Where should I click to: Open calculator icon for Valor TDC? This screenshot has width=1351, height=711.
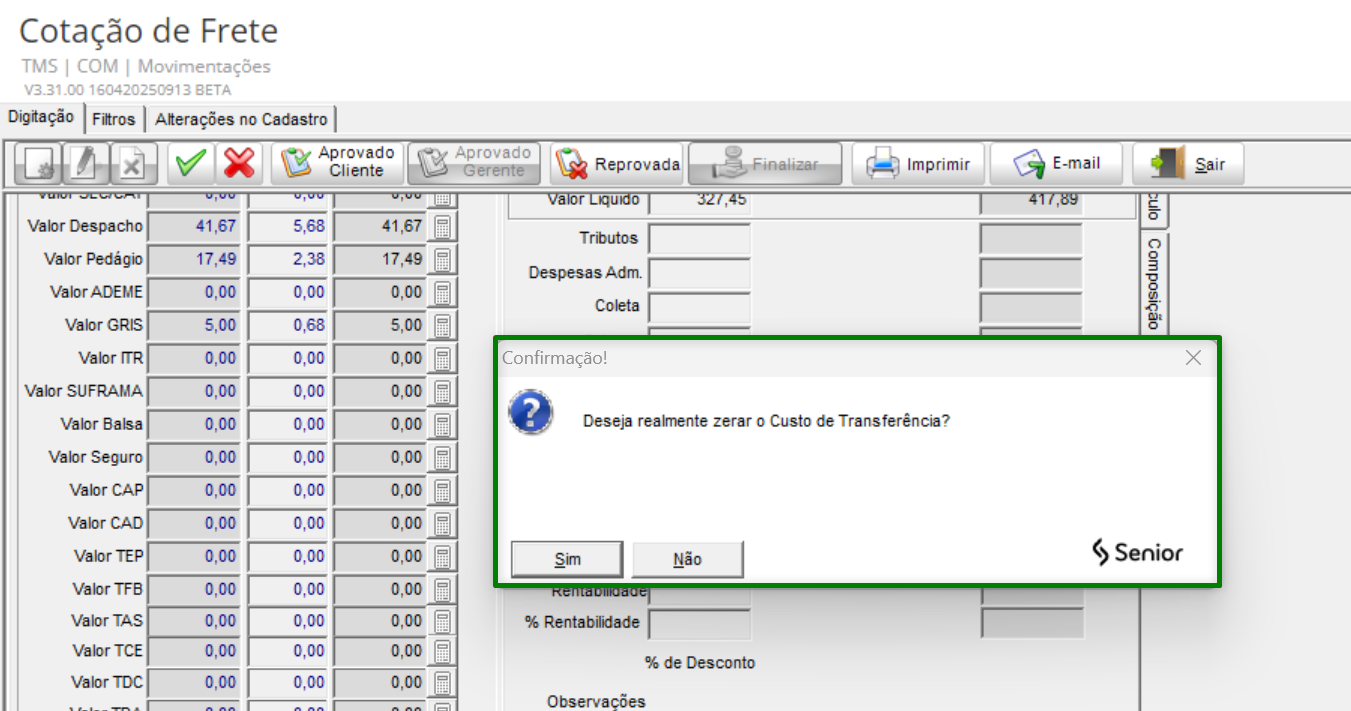click(442, 683)
